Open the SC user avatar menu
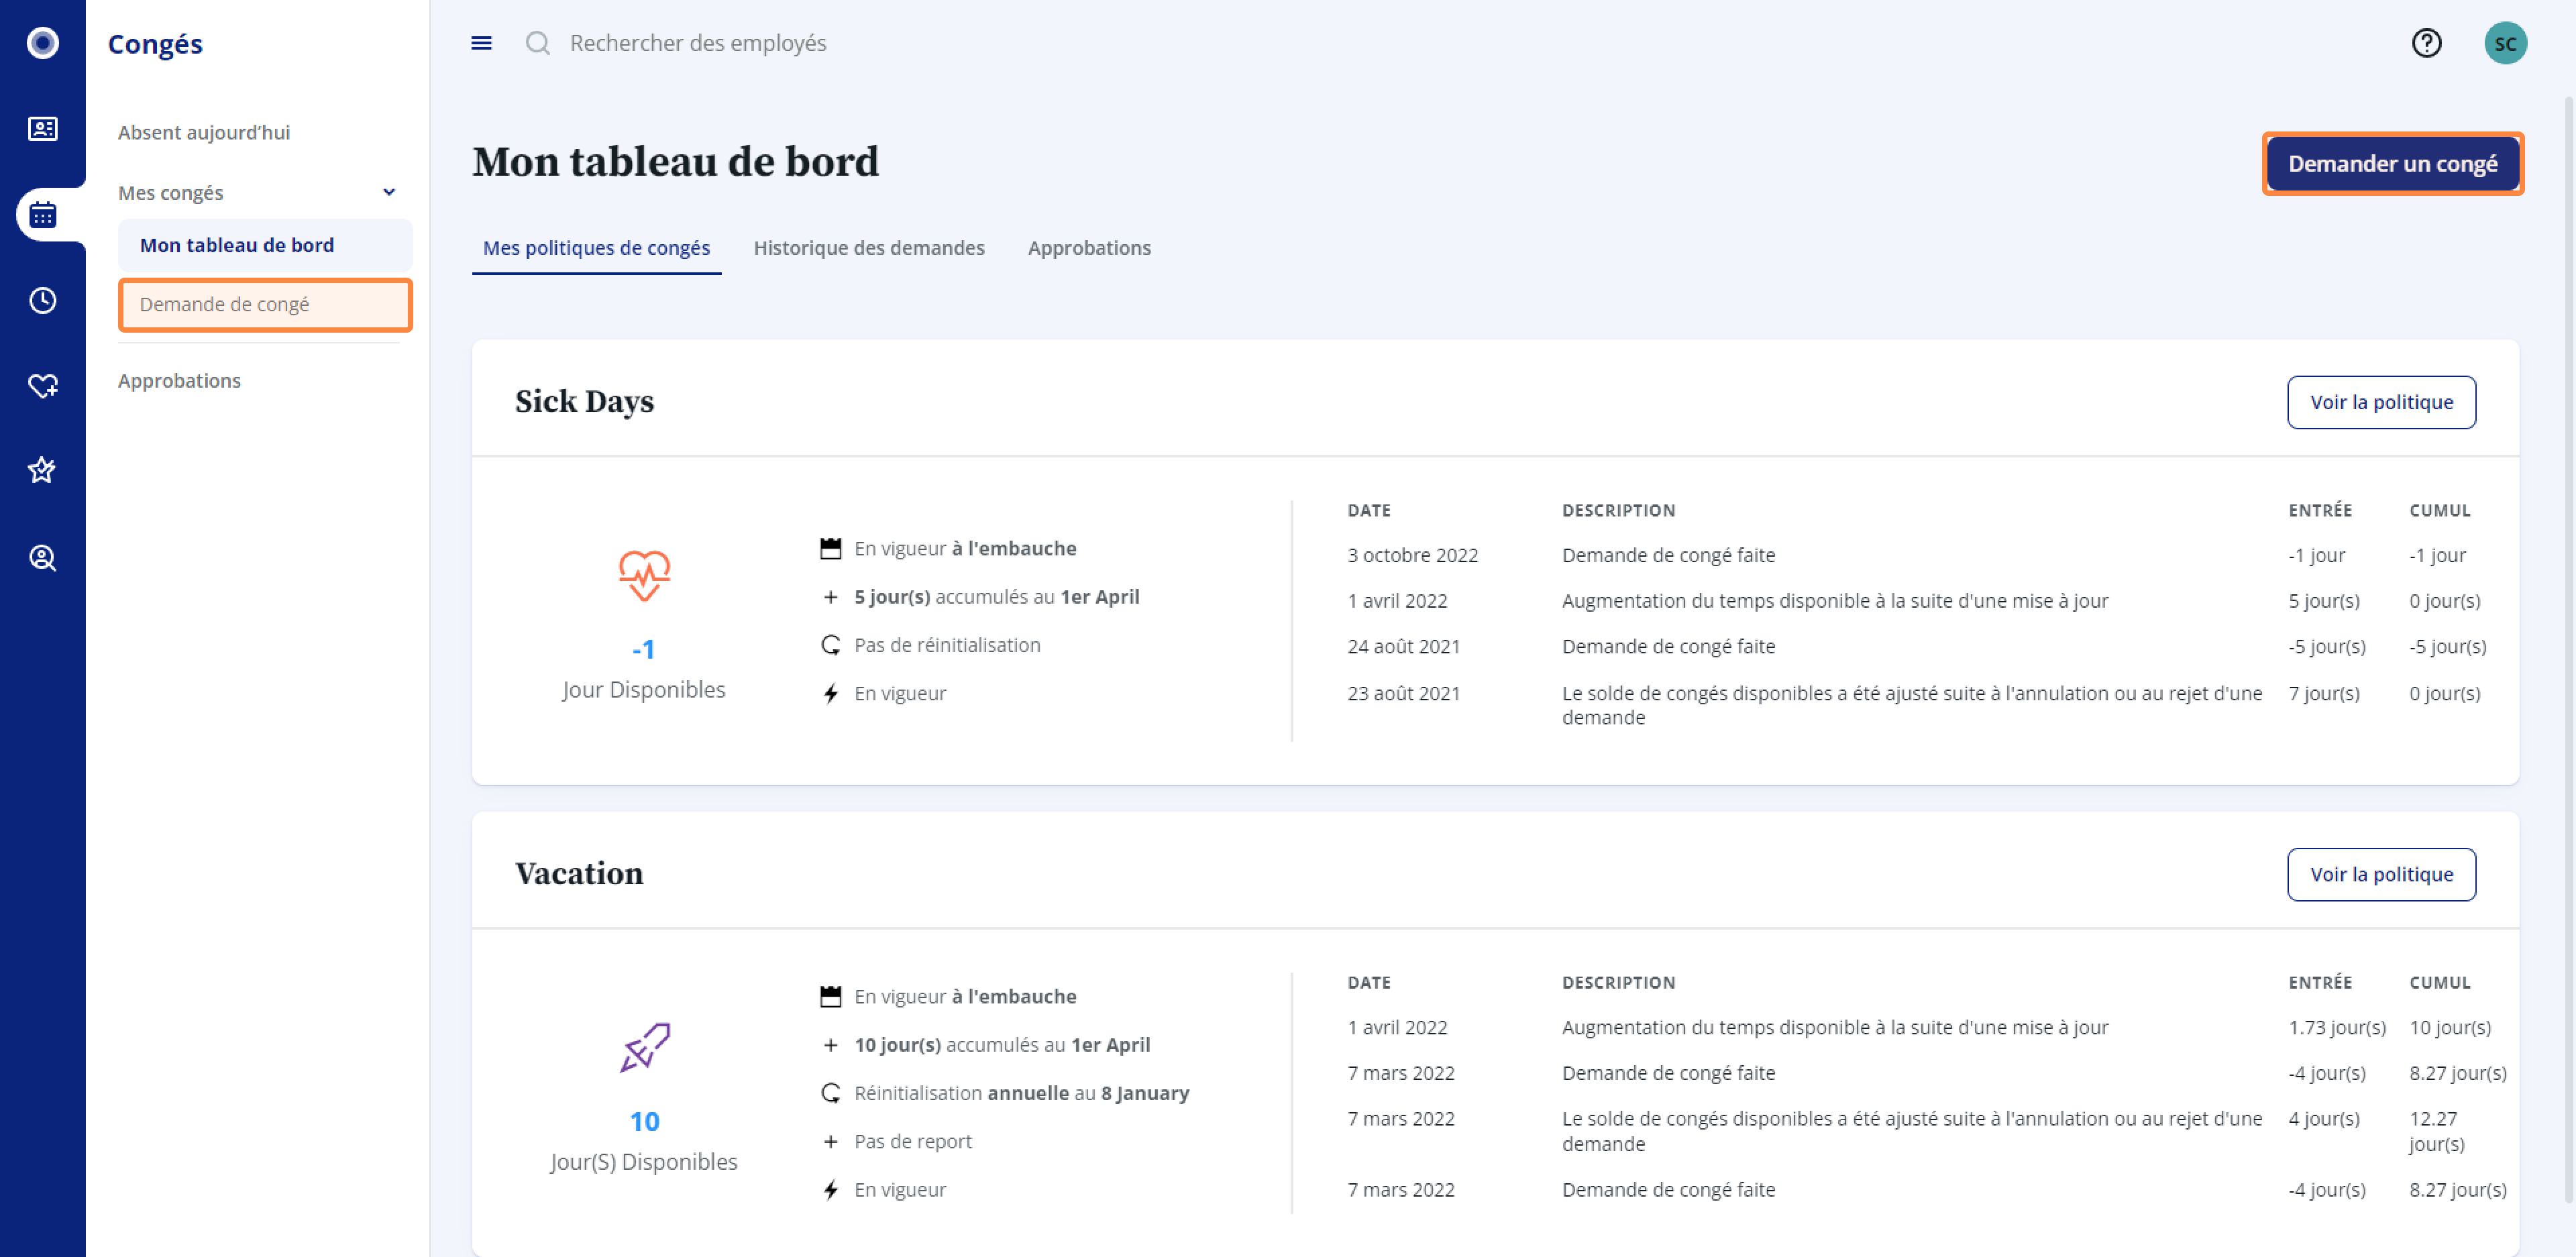This screenshot has height=1257, width=2576. (x=2505, y=43)
